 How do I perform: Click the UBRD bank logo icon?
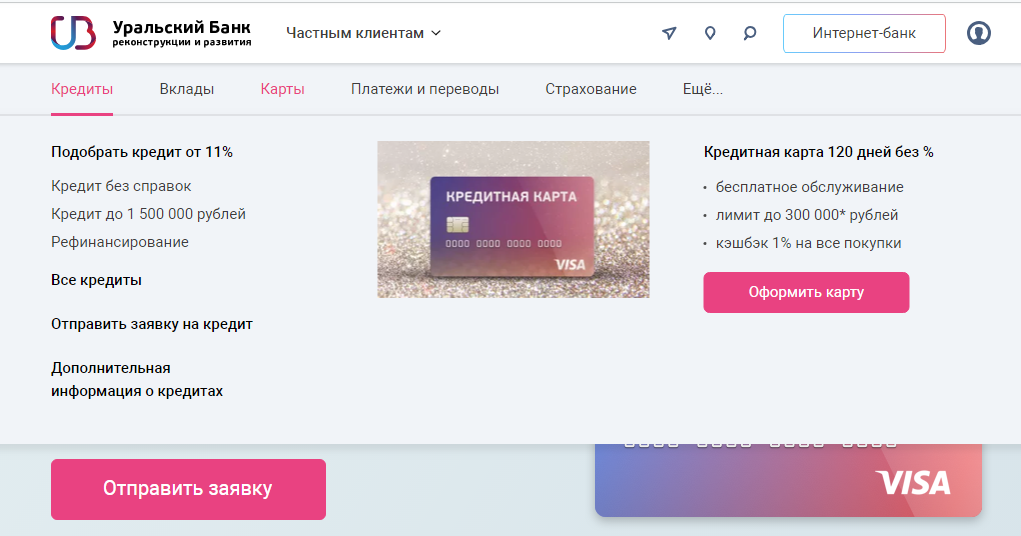(x=74, y=33)
